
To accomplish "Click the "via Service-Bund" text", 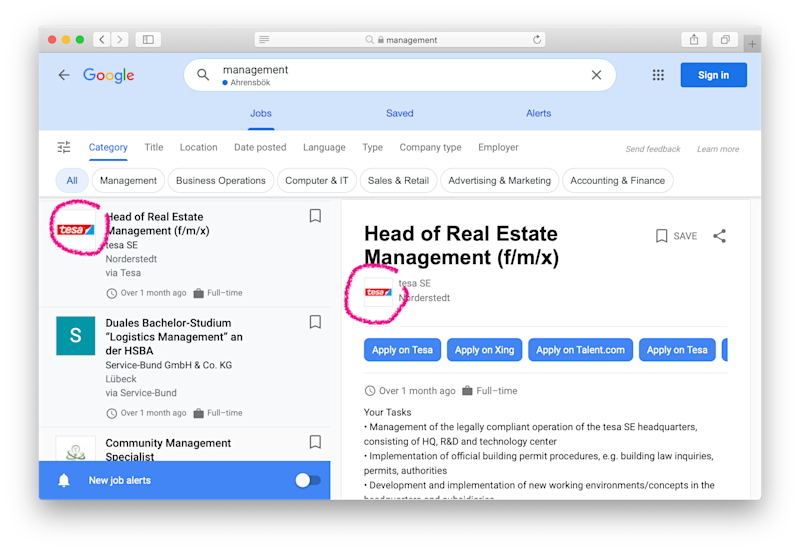I will pos(141,393).
